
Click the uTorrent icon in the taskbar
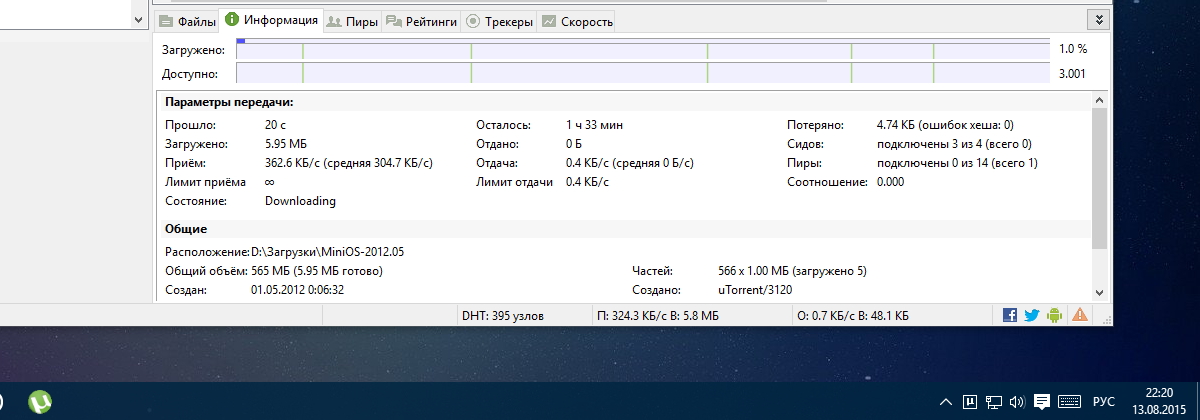pos(40,402)
